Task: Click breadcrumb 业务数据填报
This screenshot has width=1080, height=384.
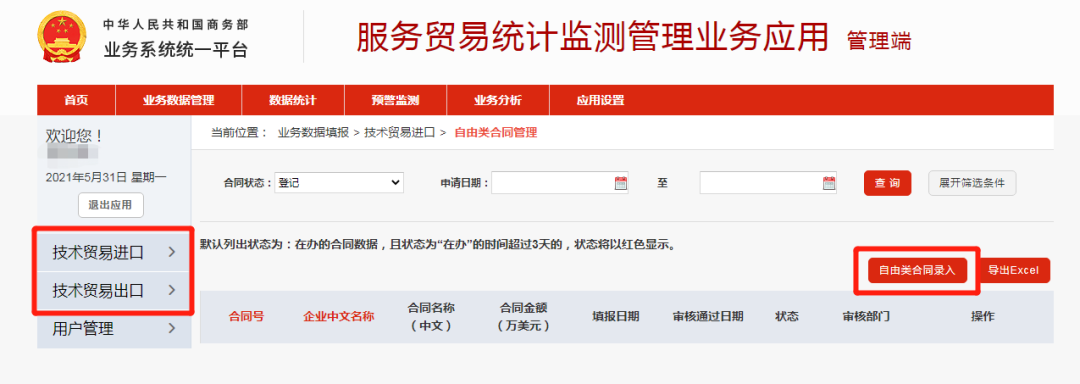Action: tap(314, 133)
